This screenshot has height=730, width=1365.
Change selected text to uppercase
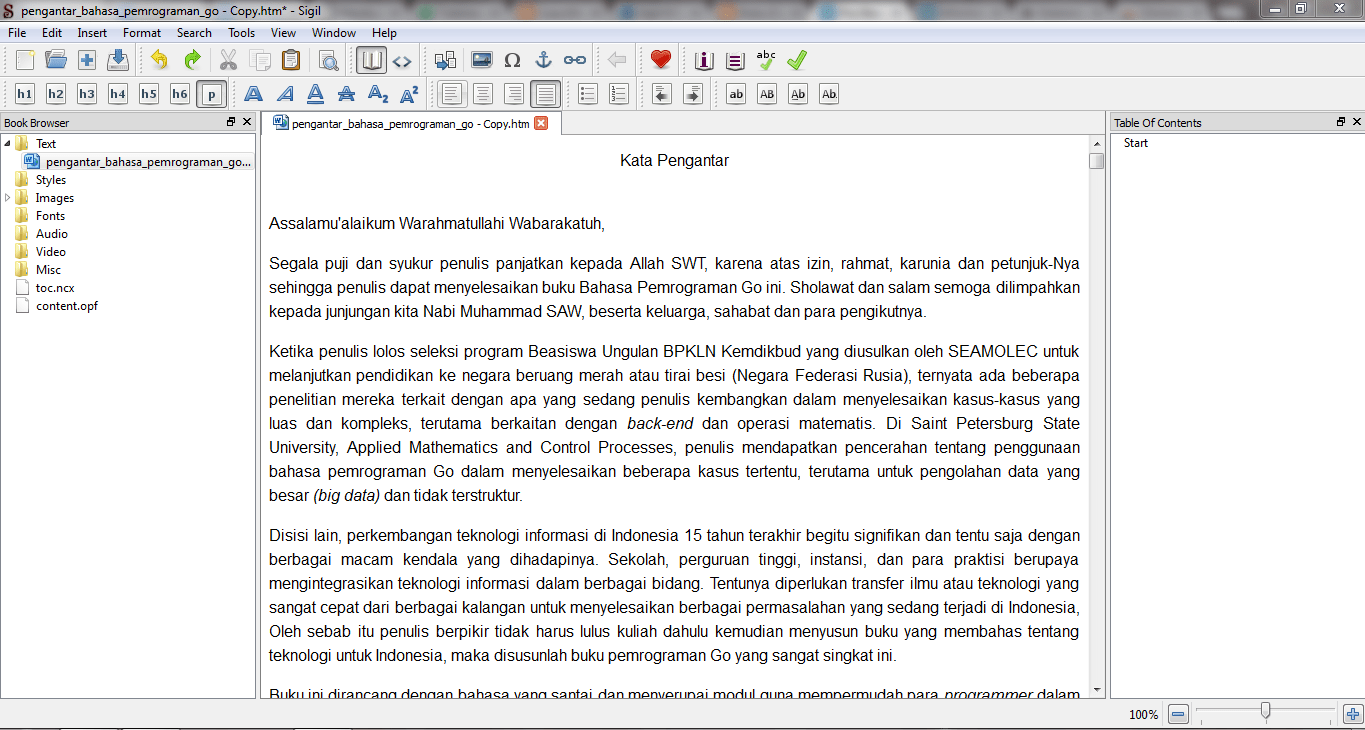pyautogui.click(x=767, y=94)
